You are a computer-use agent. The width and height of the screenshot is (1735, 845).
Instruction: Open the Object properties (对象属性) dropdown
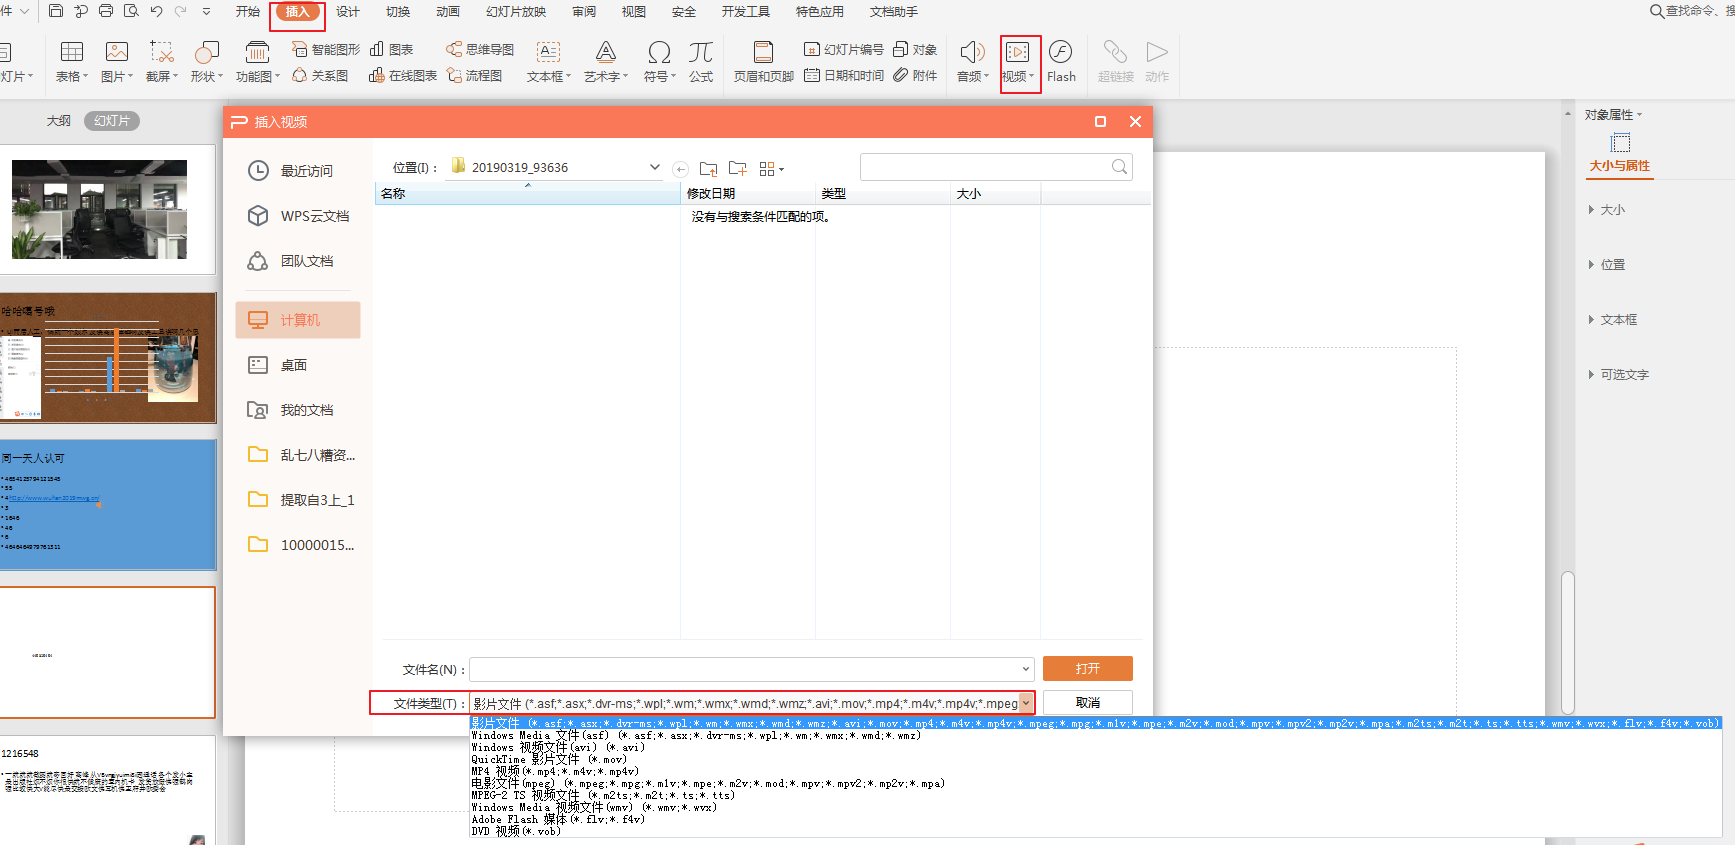1613,115
